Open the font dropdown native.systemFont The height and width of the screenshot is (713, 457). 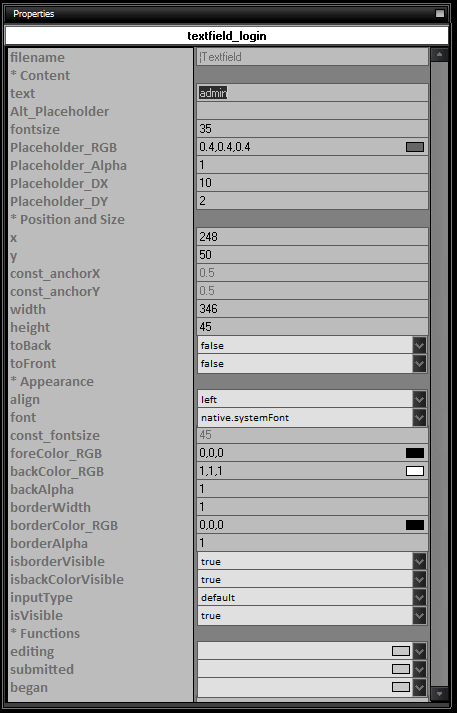coord(312,417)
